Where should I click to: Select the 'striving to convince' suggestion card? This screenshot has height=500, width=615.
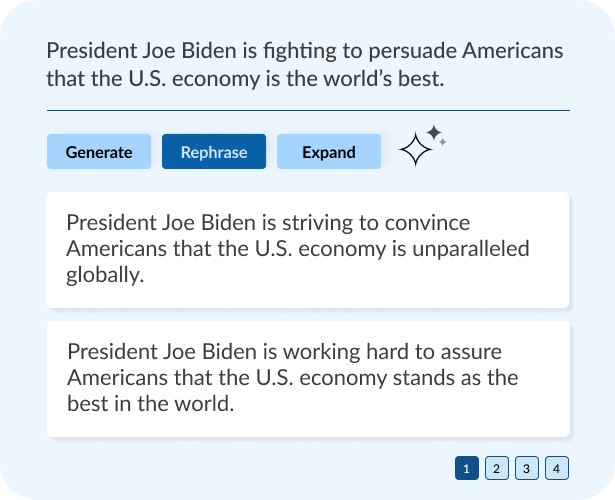coord(307,250)
